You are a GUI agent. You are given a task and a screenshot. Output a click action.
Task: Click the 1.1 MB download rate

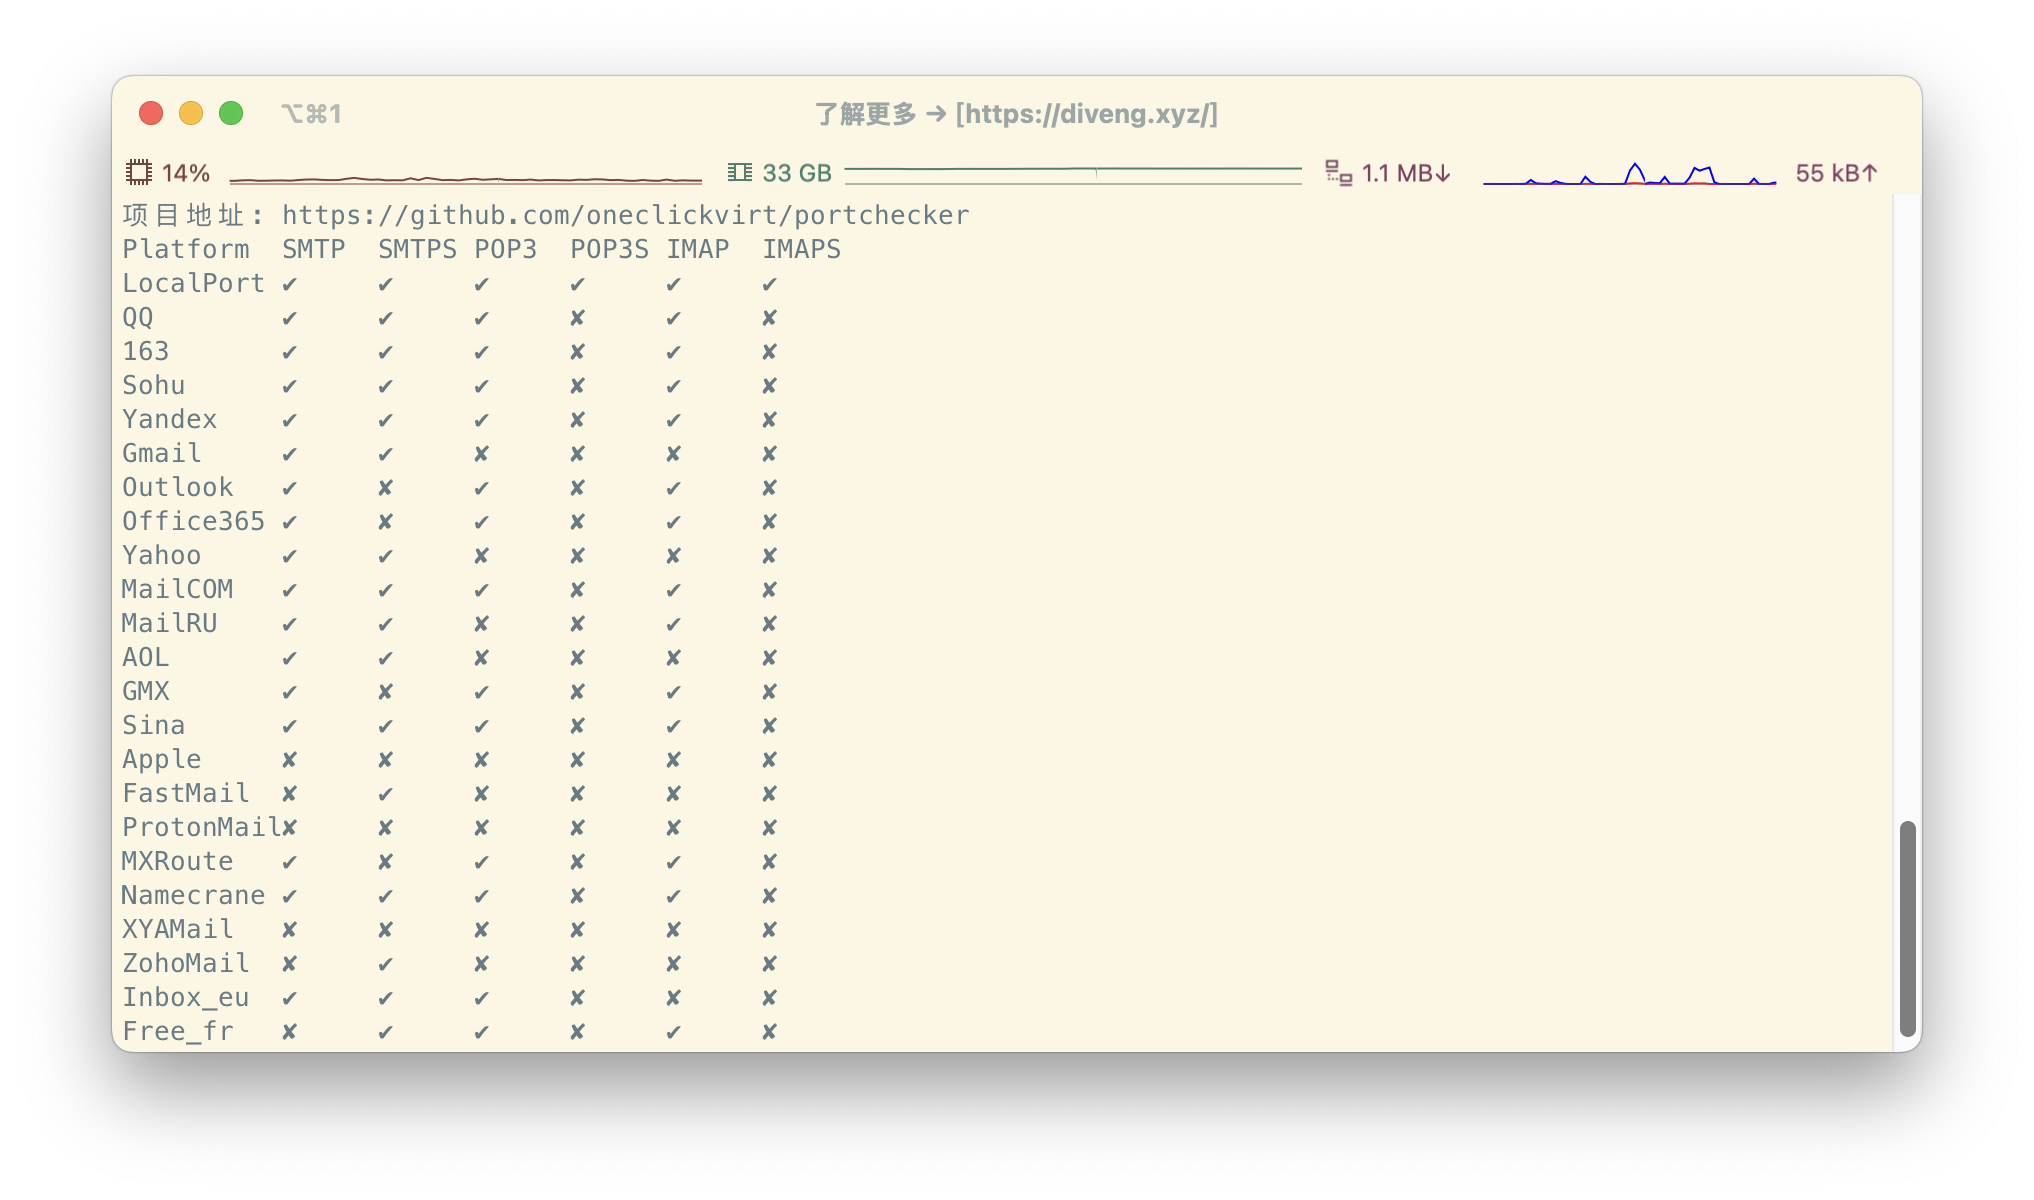(1406, 173)
